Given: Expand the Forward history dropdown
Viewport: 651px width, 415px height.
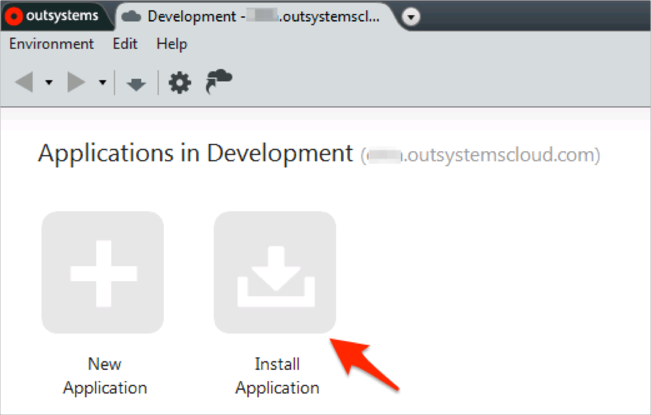Looking at the screenshot, I should pos(102,83).
